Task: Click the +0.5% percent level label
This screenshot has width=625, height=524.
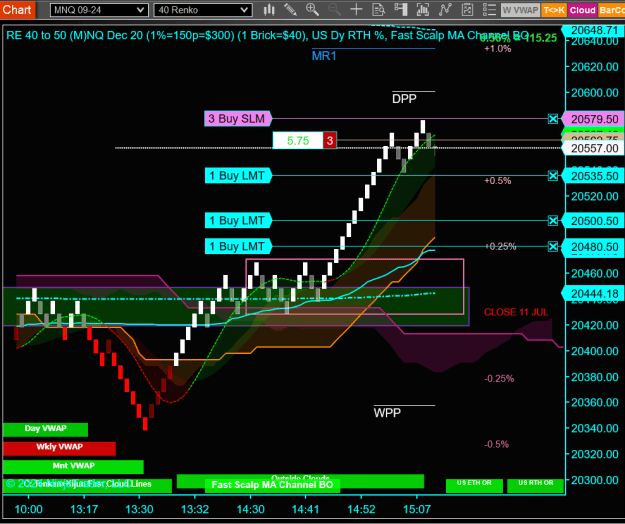Action: click(497, 181)
